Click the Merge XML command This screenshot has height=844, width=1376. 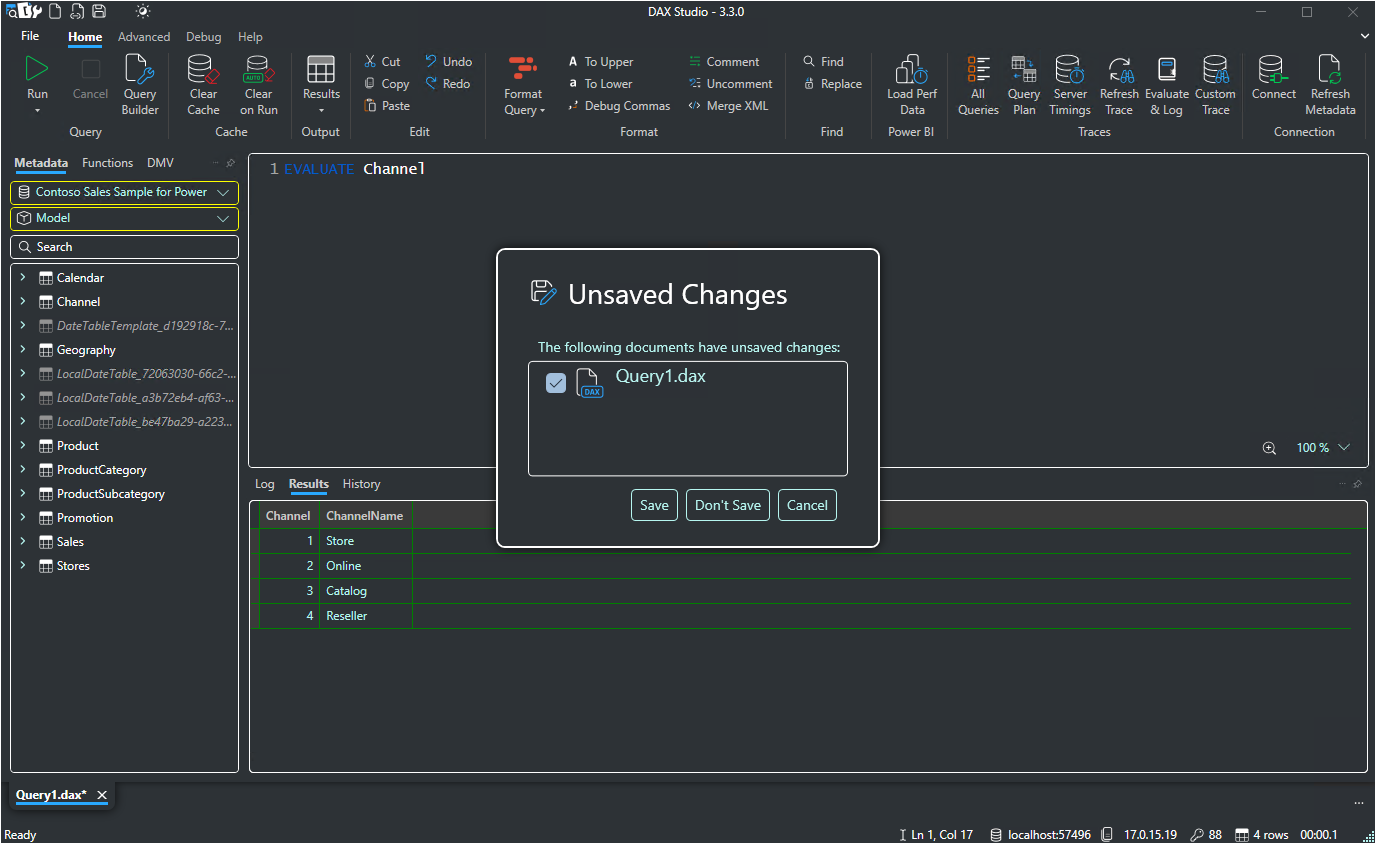click(x=728, y=106)
